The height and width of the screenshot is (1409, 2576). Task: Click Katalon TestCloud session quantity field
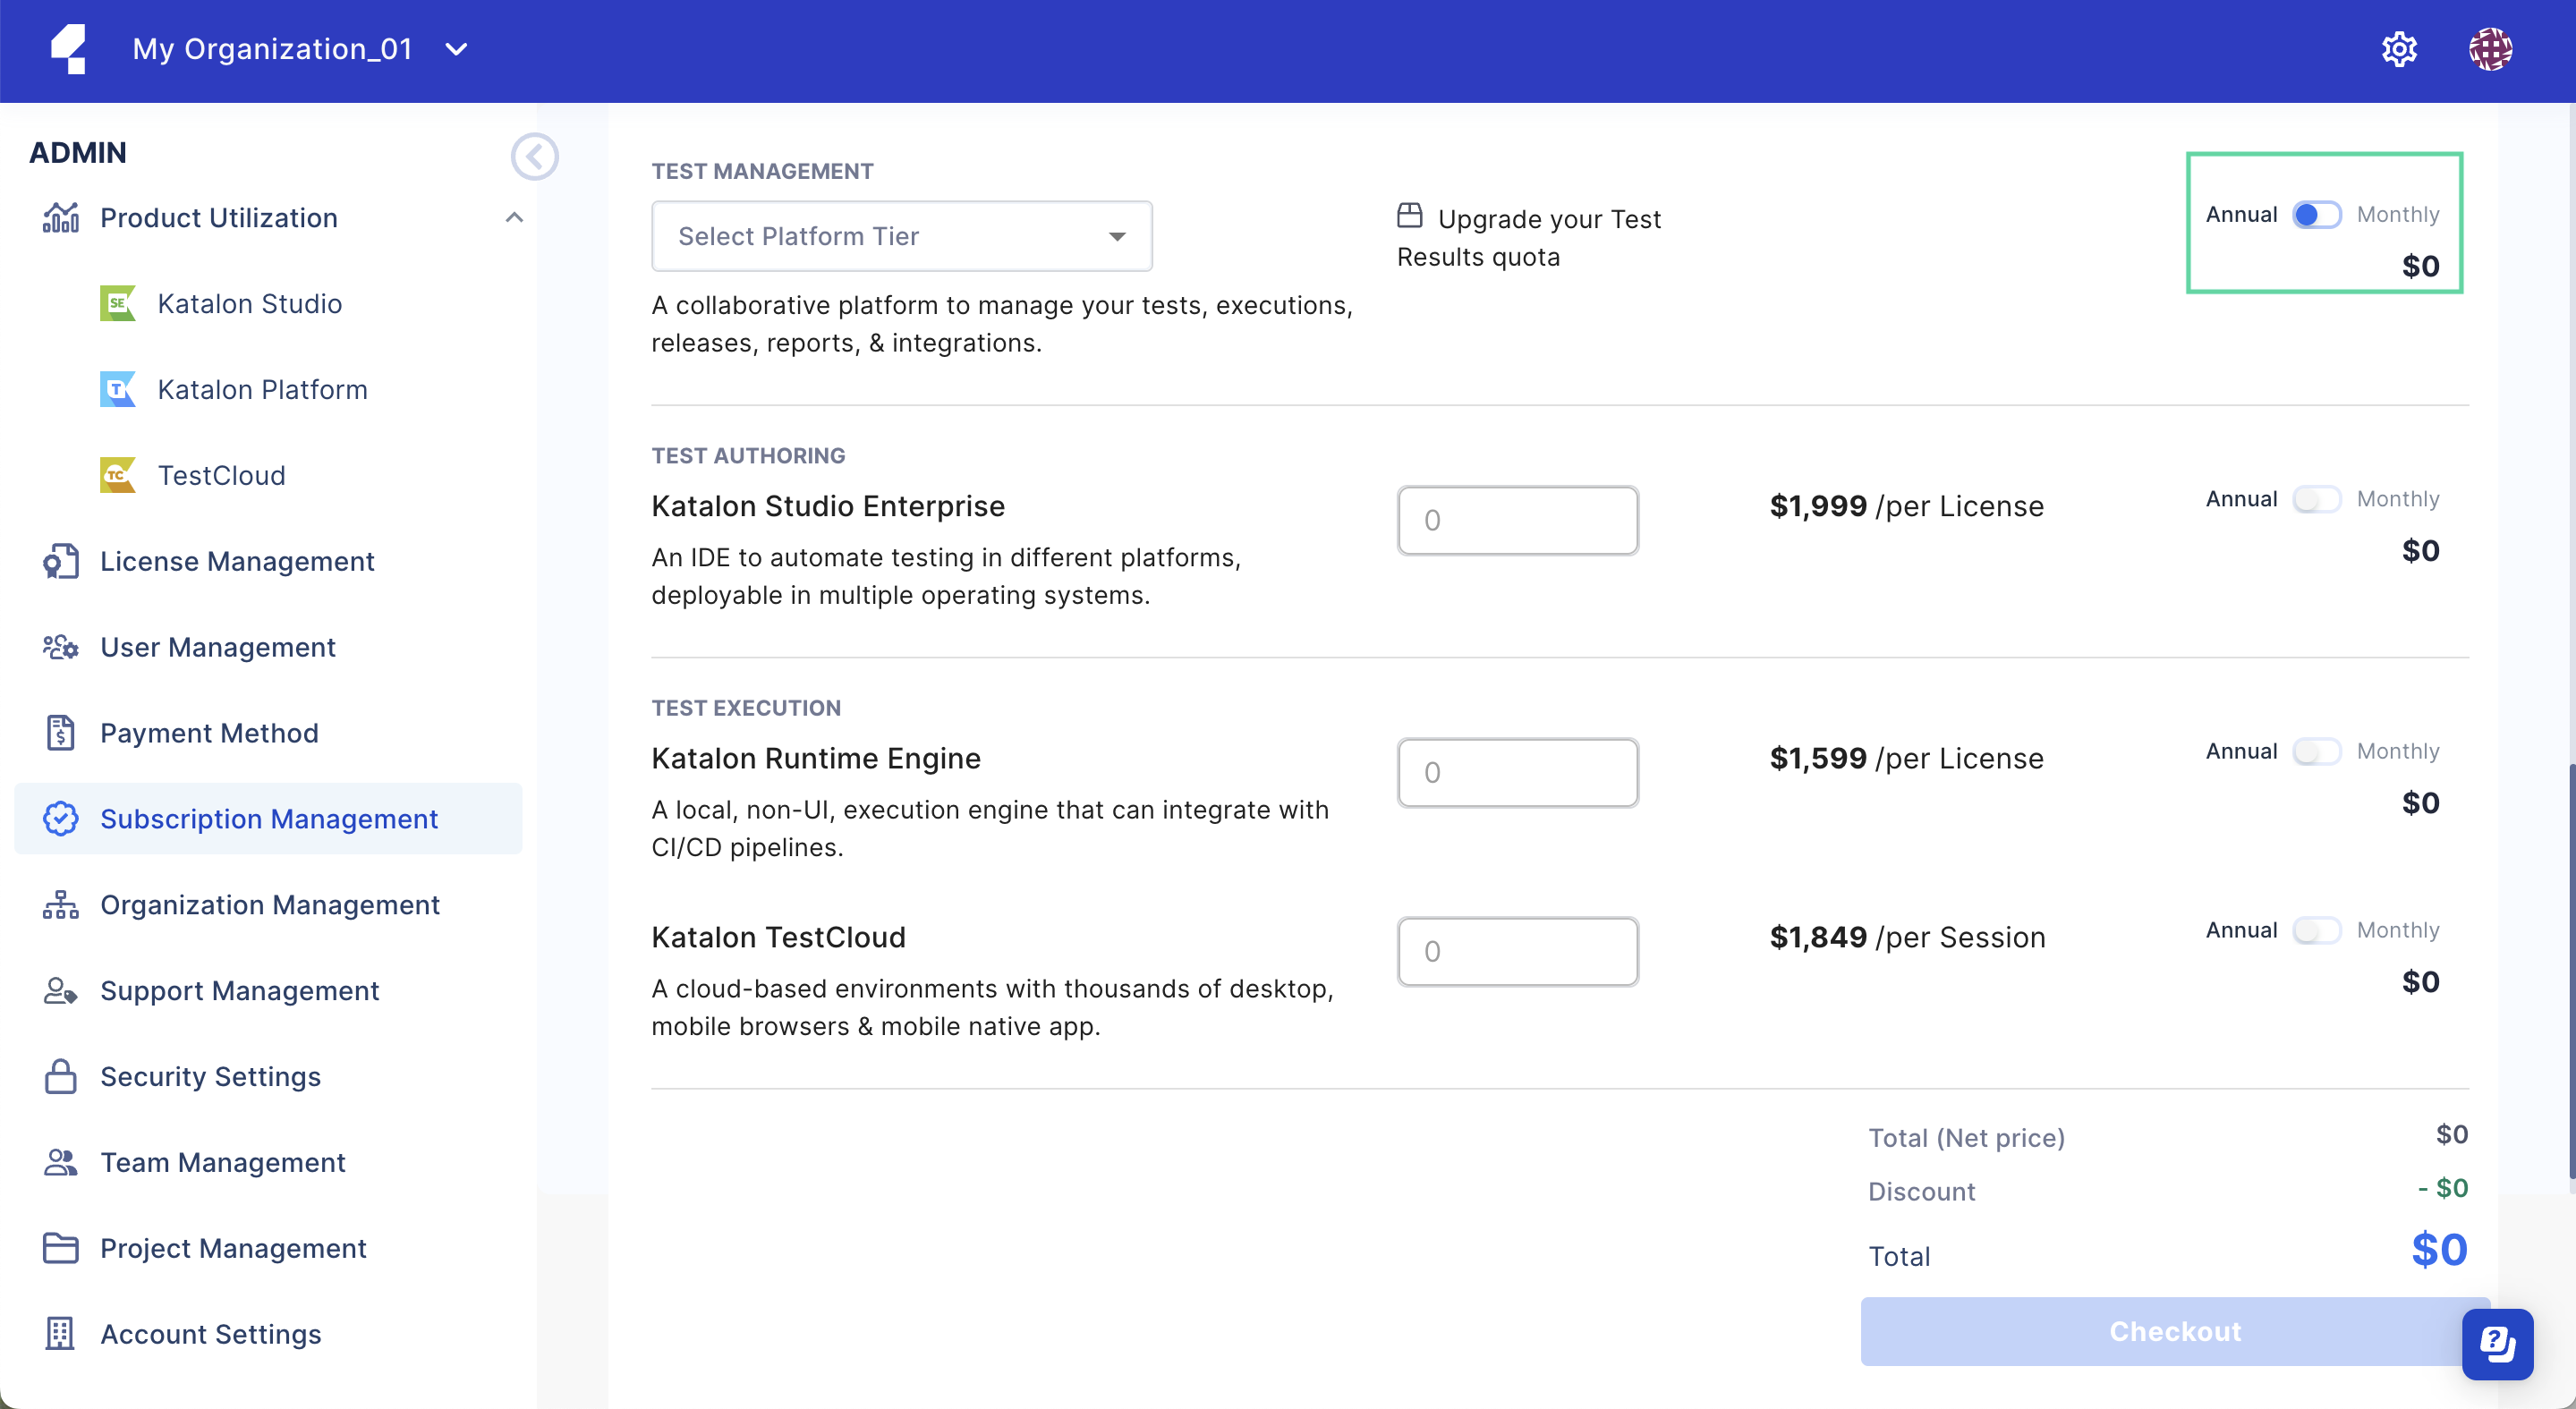point(1517,951)
